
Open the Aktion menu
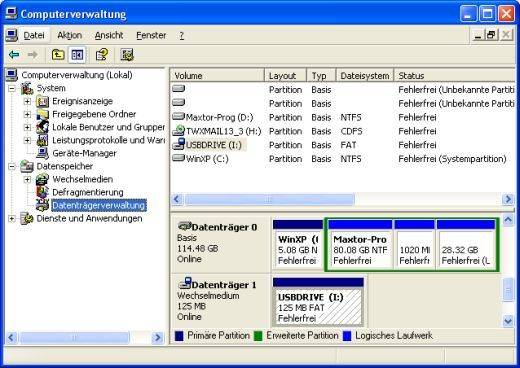[x=70, y=35]
